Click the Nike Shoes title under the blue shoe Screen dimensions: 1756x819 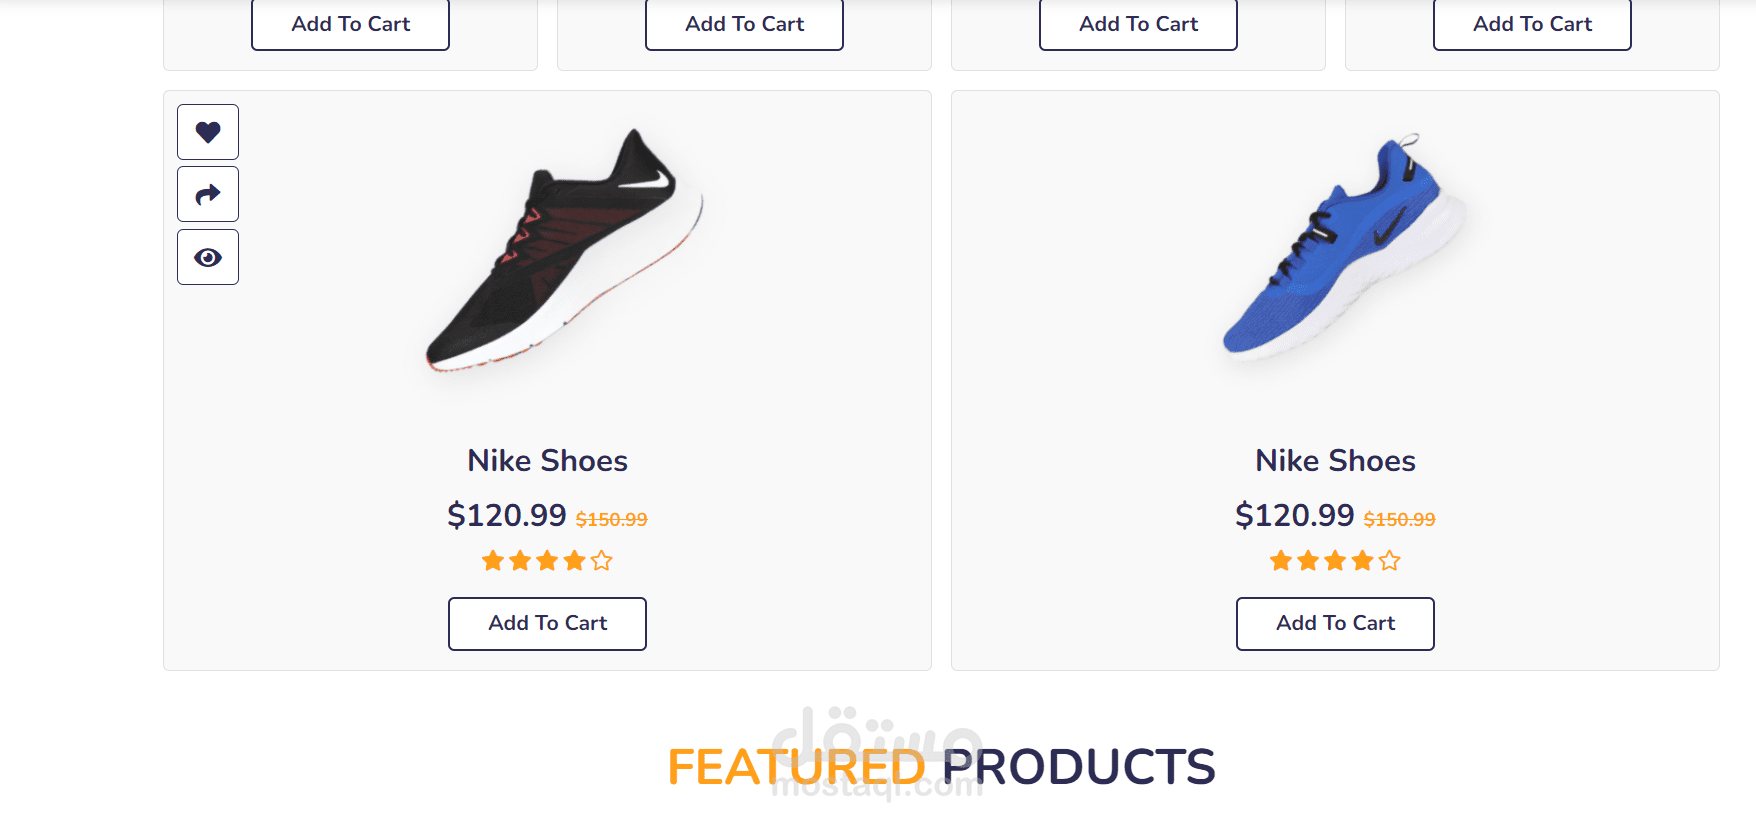tap(1335, 461)
